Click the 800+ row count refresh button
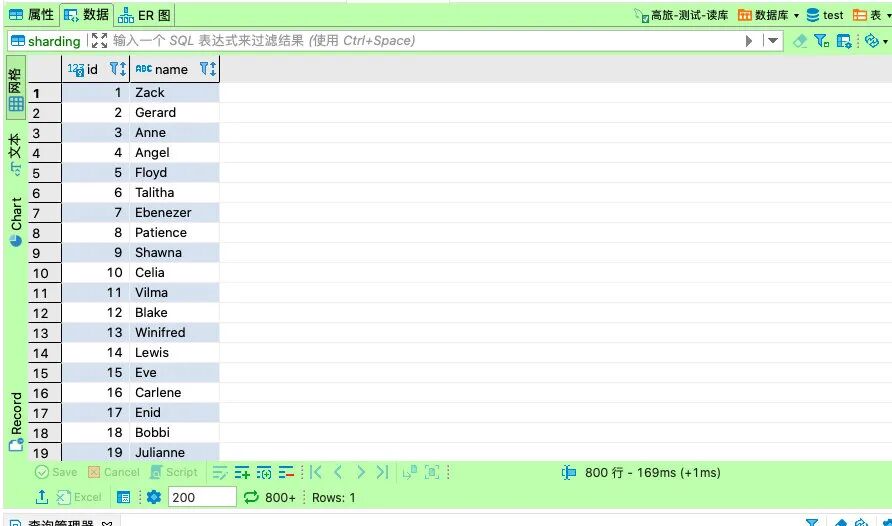 point(270,497)
